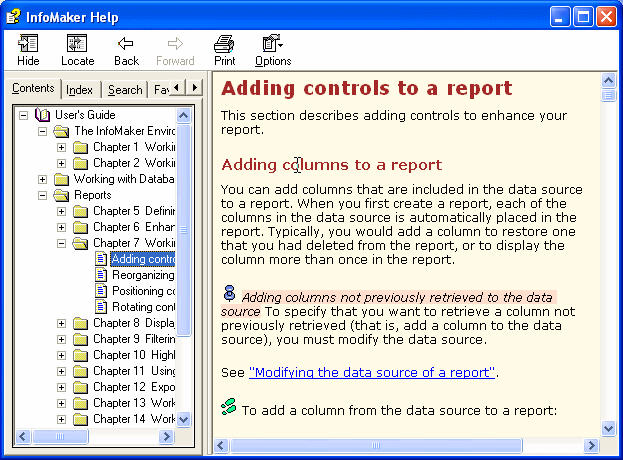623x460 pixels.
Task: Expand Chapter 5 Defining node
Action: pos(61,211)
